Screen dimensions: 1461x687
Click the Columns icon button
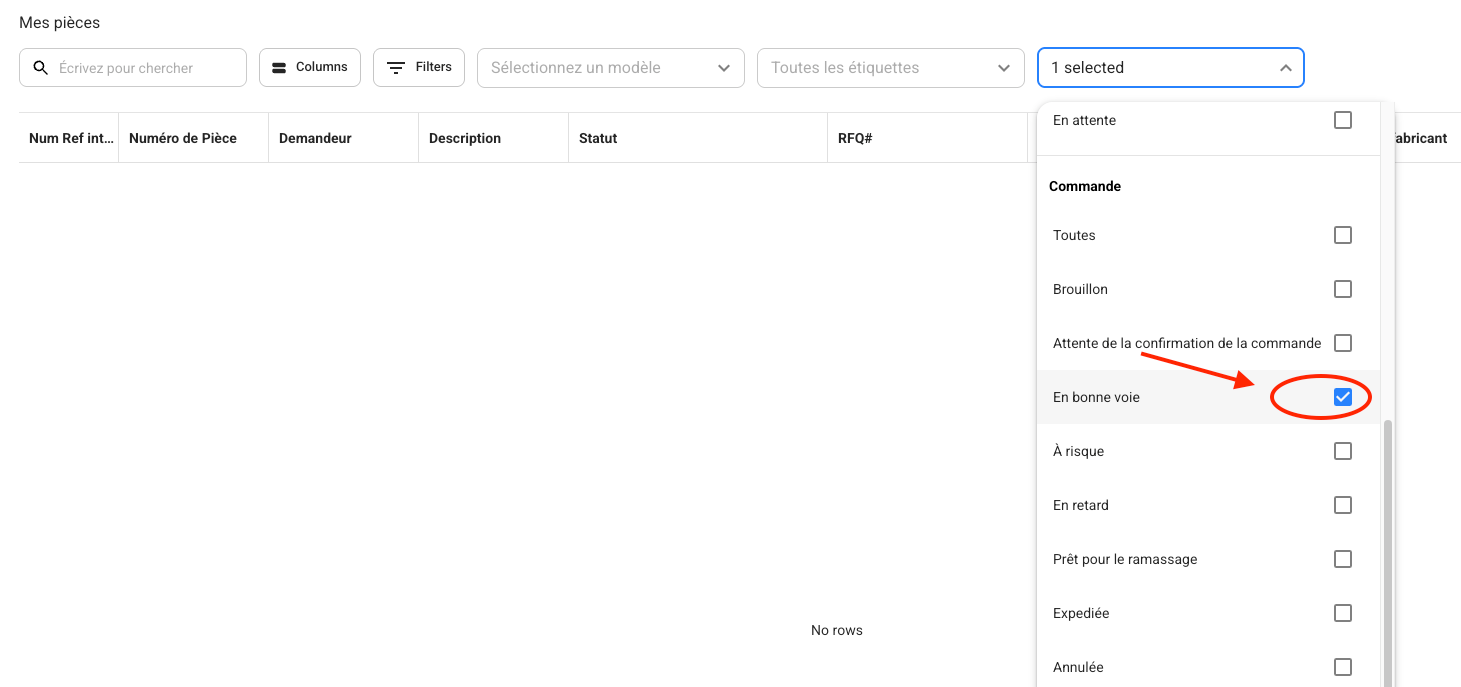click(279, 68)
